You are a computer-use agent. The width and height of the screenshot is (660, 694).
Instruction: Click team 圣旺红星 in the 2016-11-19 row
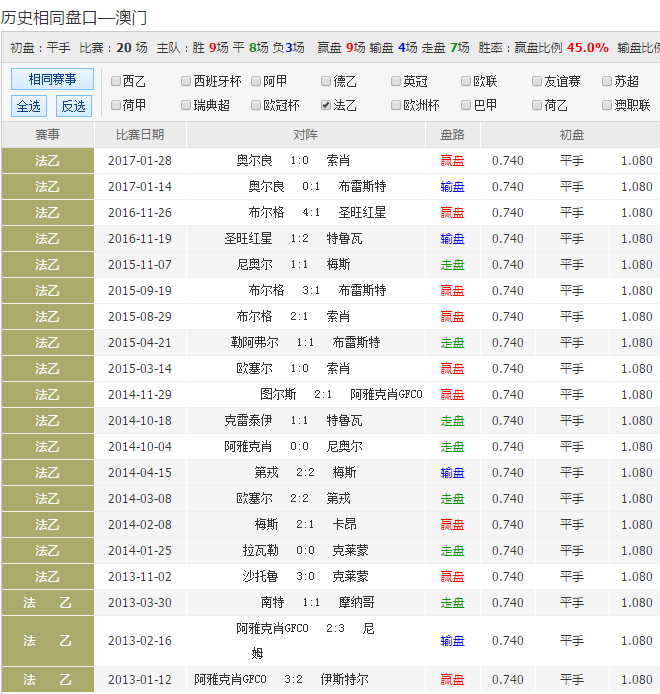[x=248, y=239]
